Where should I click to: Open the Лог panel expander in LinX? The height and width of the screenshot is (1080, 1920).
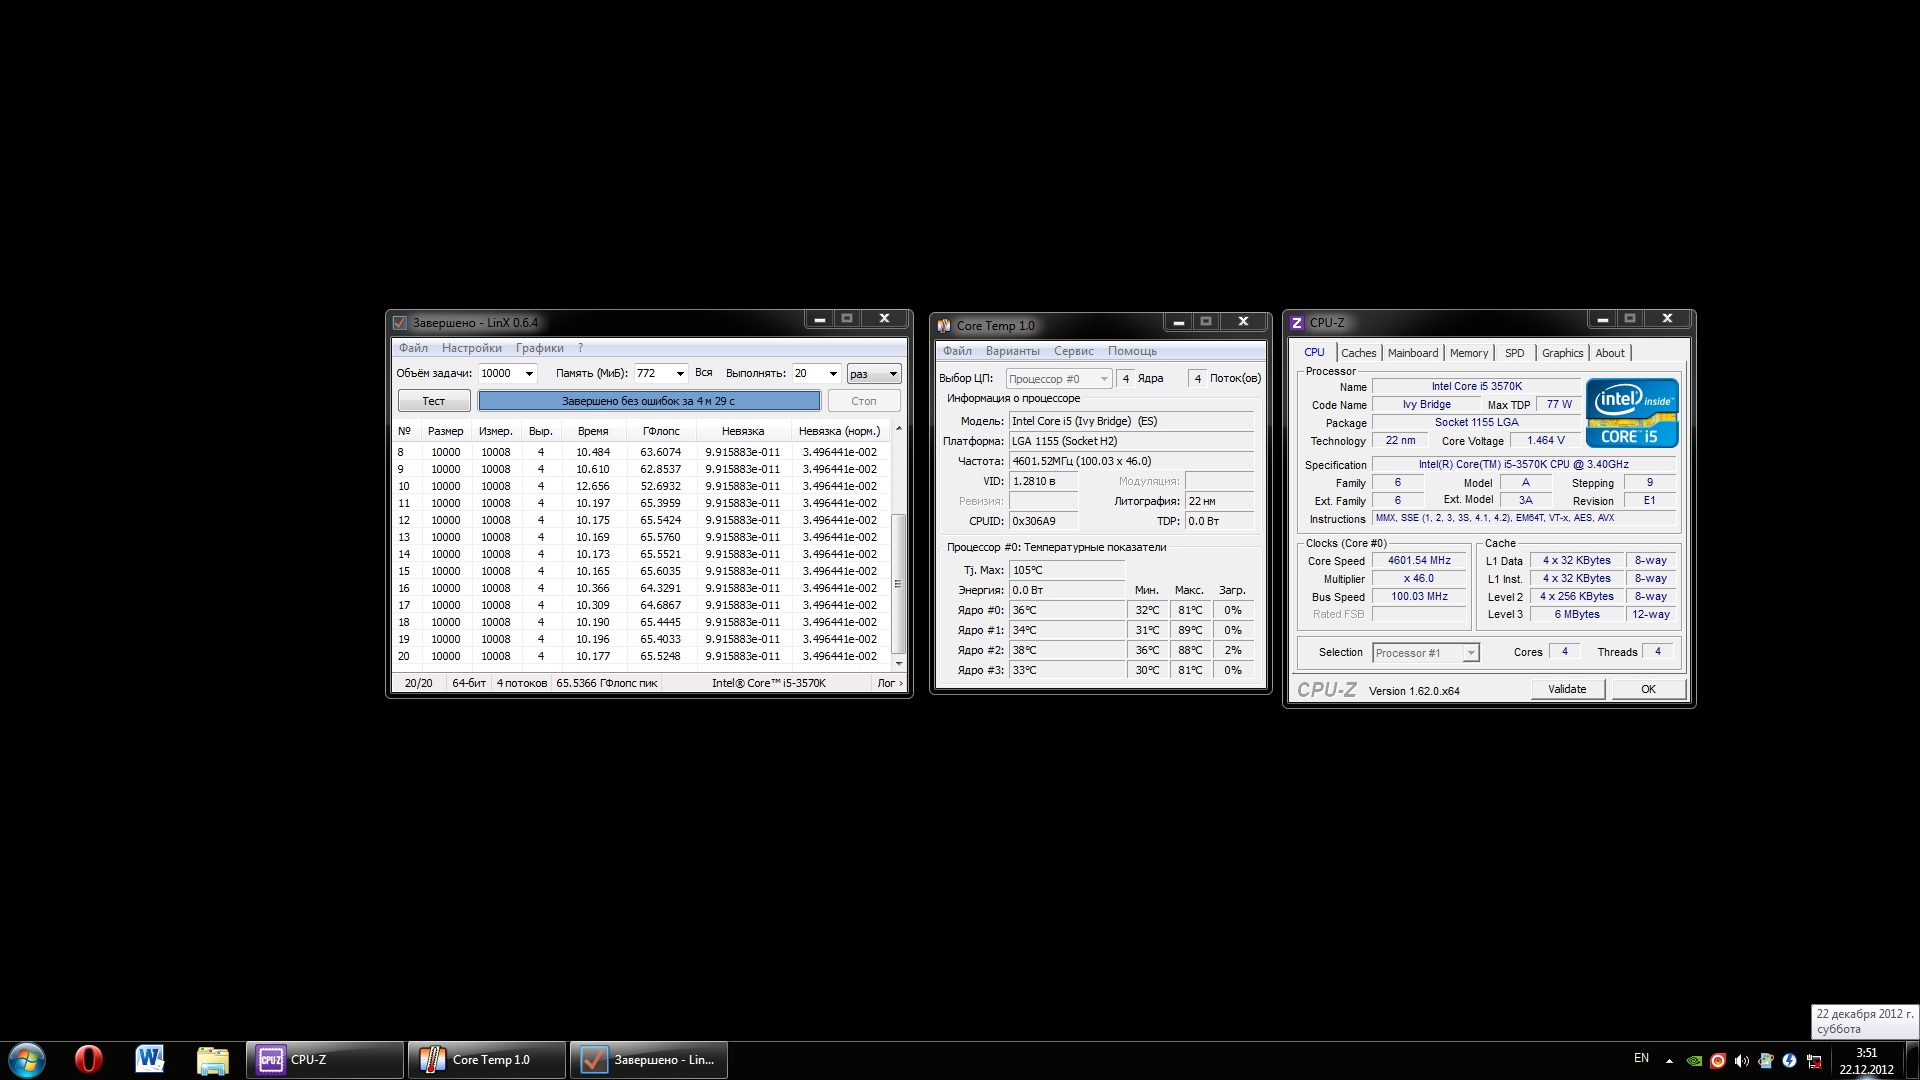click(889, 683)
